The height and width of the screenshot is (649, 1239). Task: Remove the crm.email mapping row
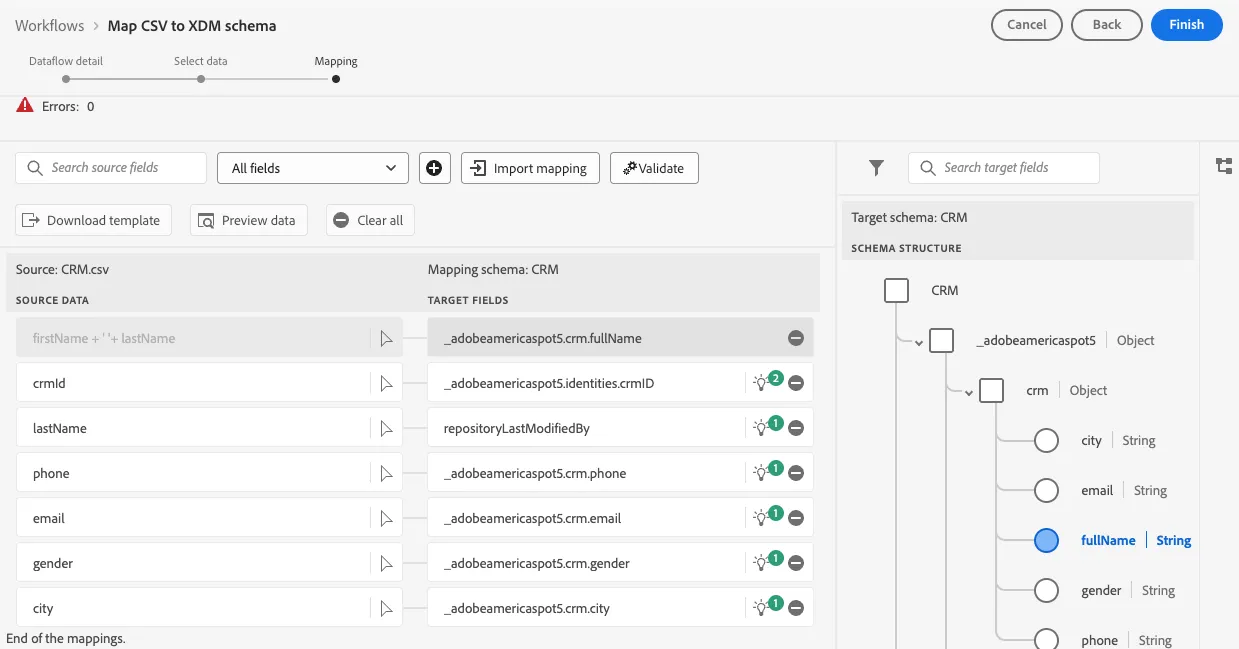796,518
